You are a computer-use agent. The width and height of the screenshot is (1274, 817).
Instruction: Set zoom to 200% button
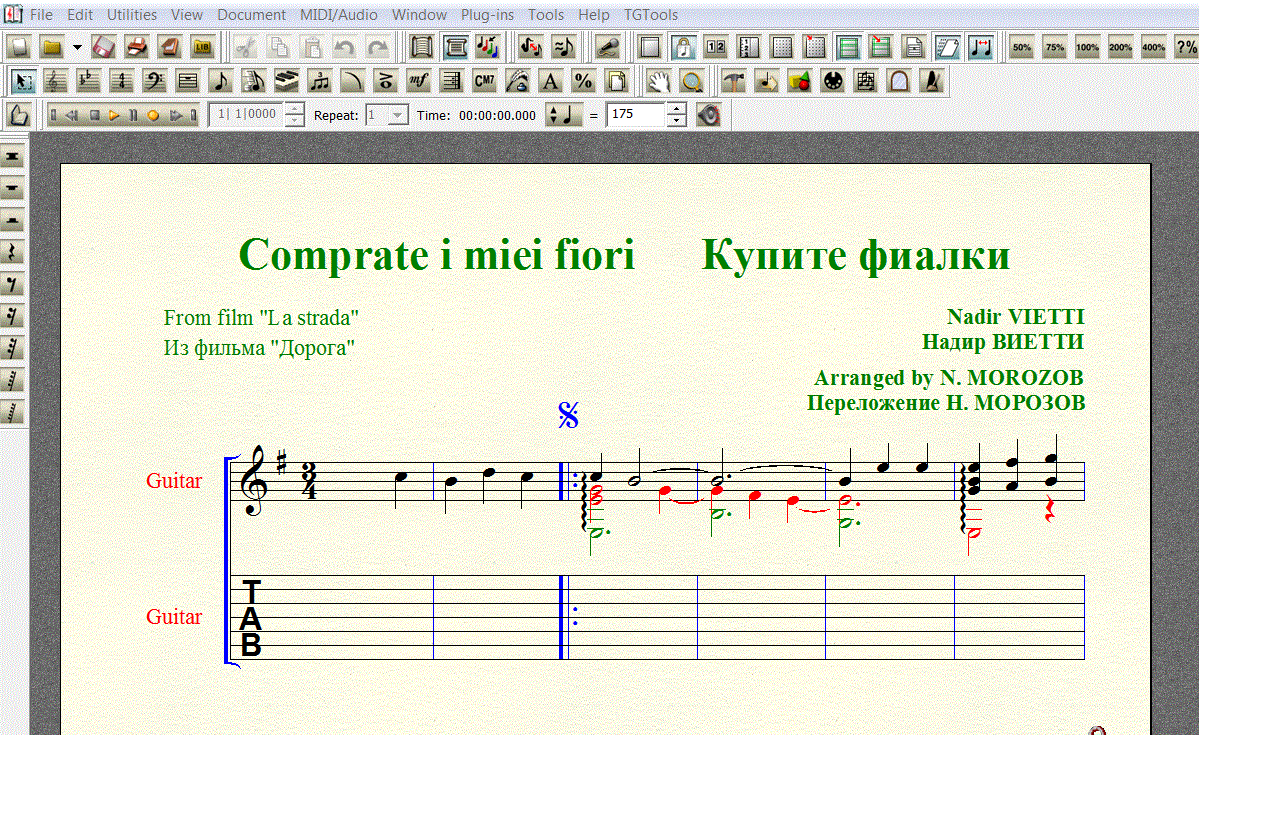(1120, 47)
